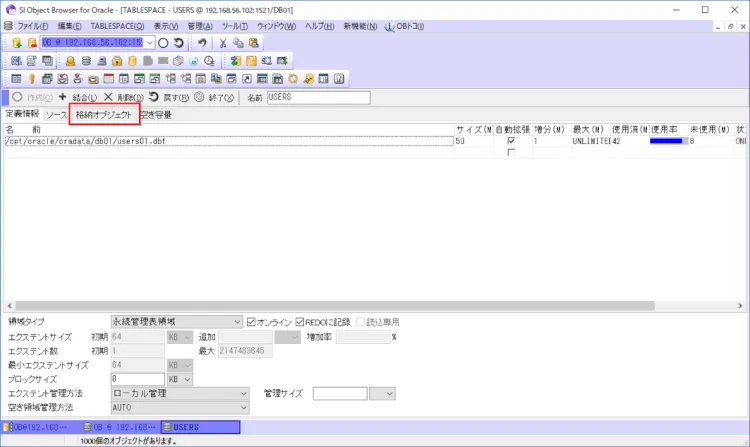Image resolution: width=750 pixels, height=447 pixels.
Task: Click the 管理サイズ input field
Action: point(340,393)
